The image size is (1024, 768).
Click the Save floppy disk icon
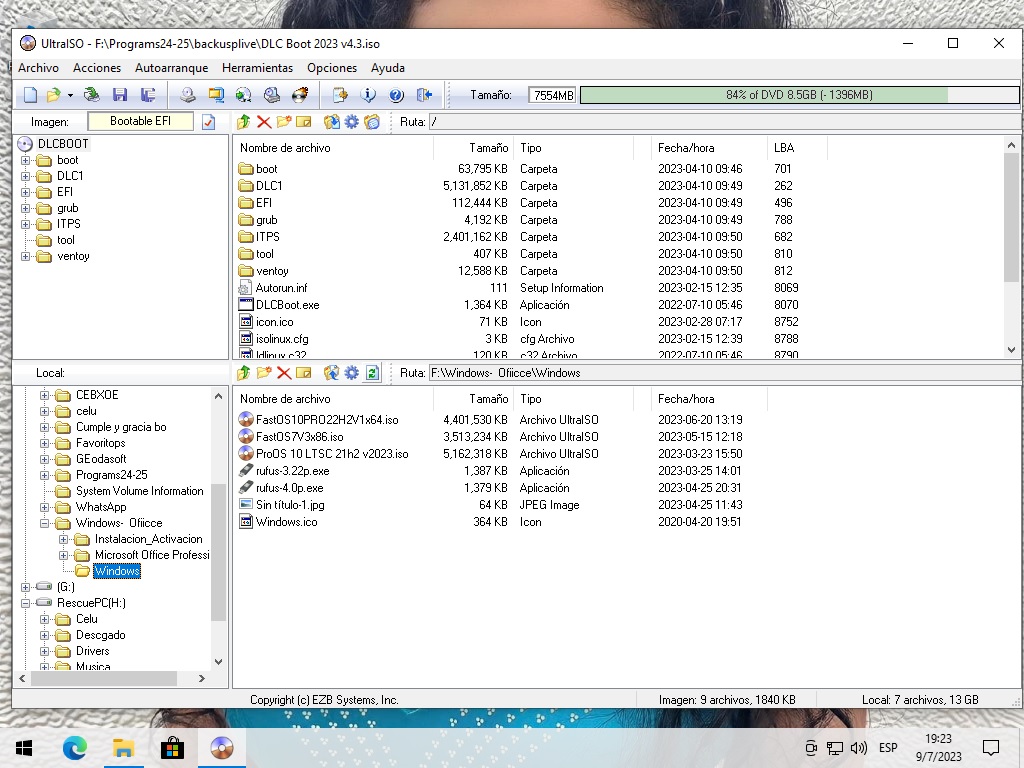tap(120, 95)
